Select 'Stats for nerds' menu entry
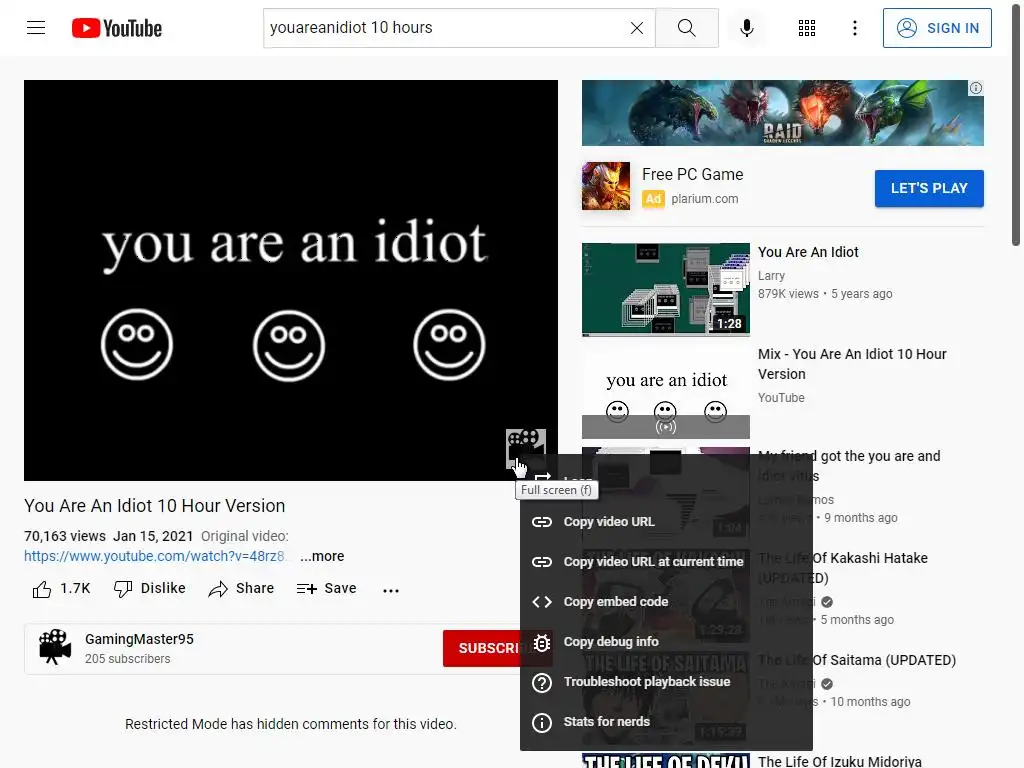1024x768 pixels. click(x=666, y=722)
